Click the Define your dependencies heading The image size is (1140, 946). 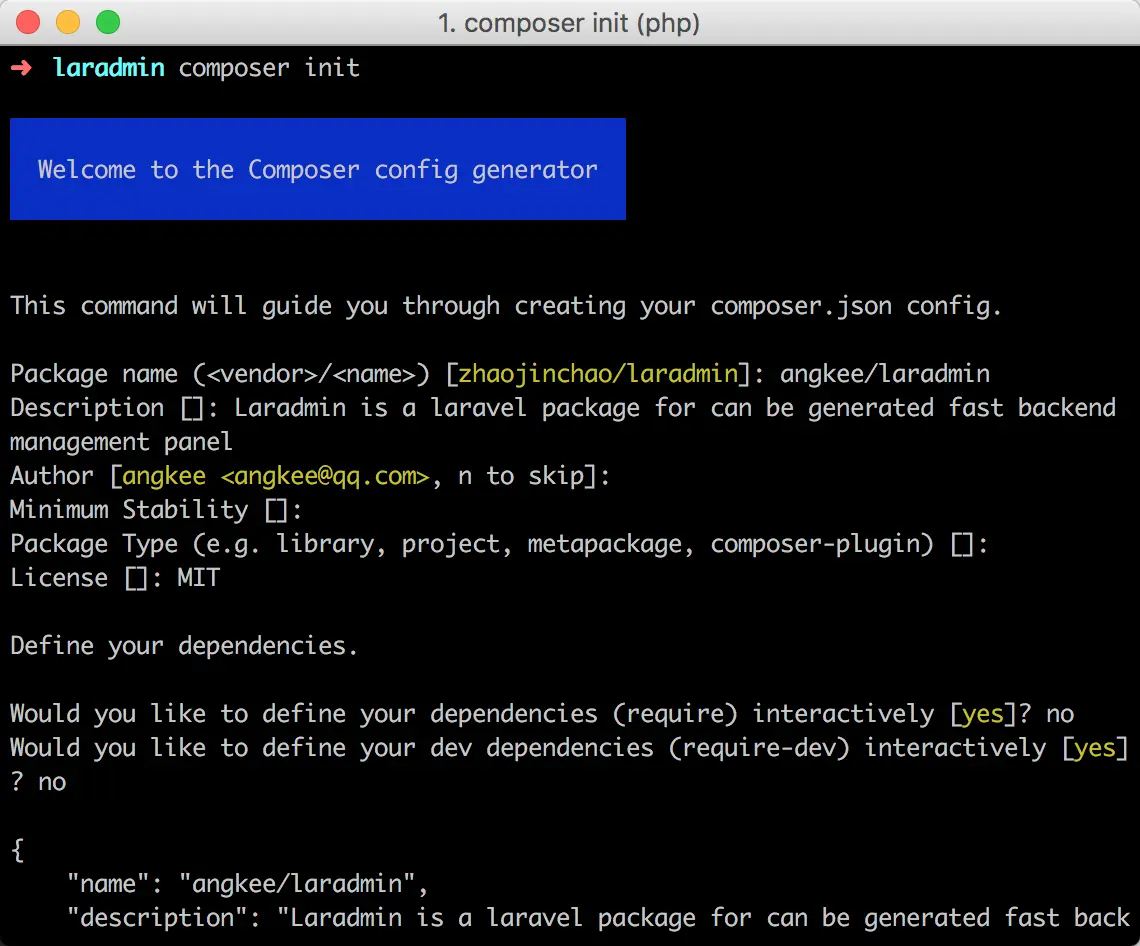(x=183, y=645)
